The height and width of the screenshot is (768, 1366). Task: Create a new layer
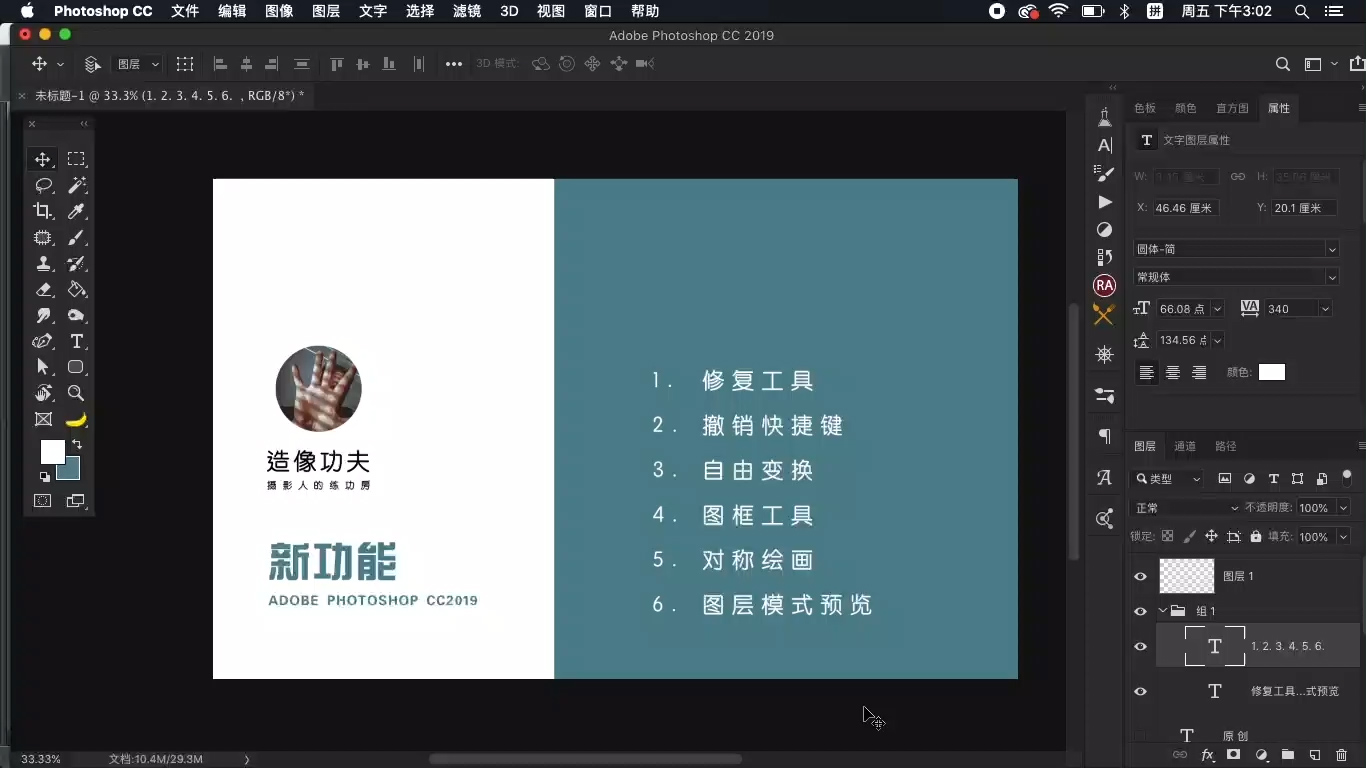coord(1315,755)
